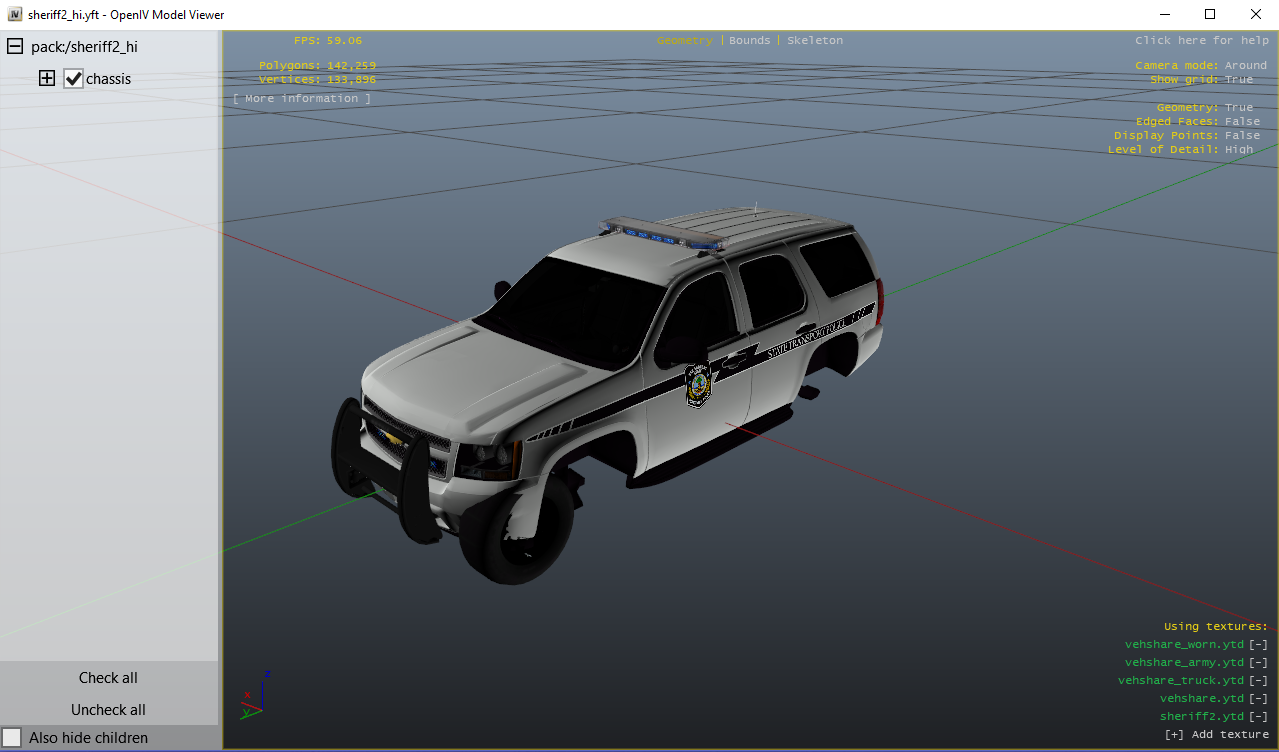Click the Polygons count 142,259
Viewport: 1279px width, 752px height.
[317, 66]
